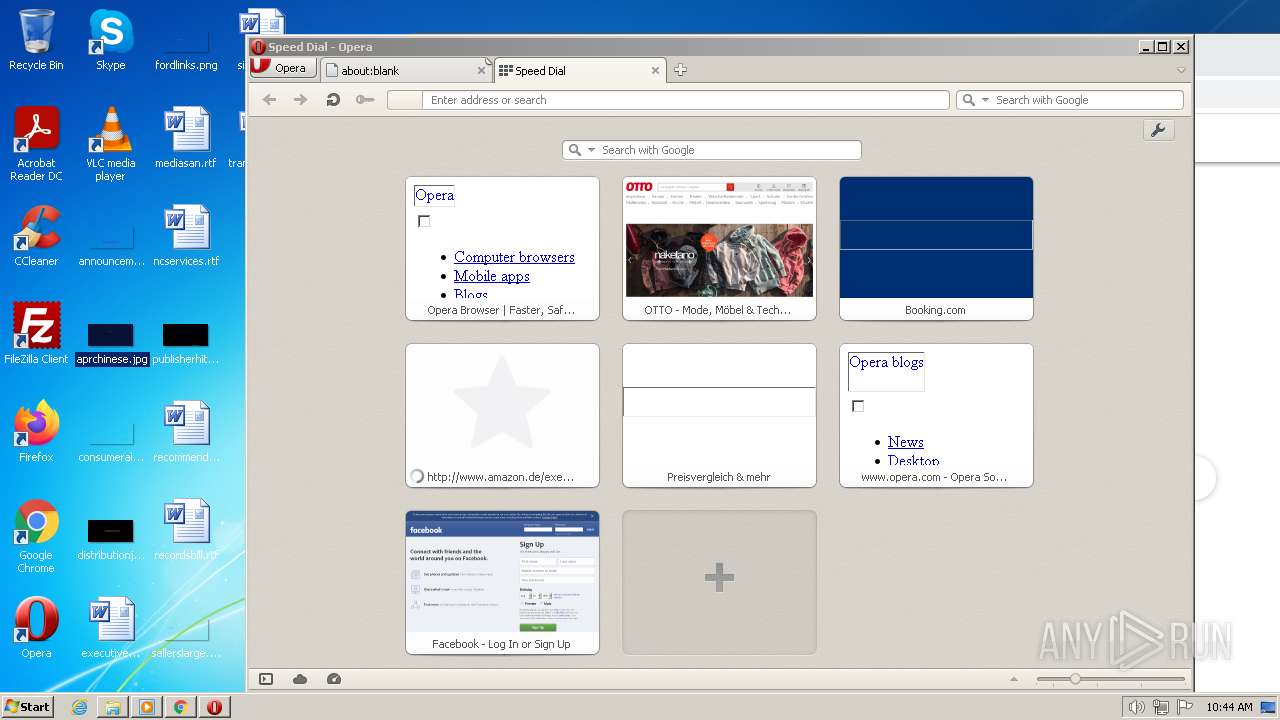The image size is (1280, 720).
Task: Open Chrome from the taskbar
Action: coord(180,707)
